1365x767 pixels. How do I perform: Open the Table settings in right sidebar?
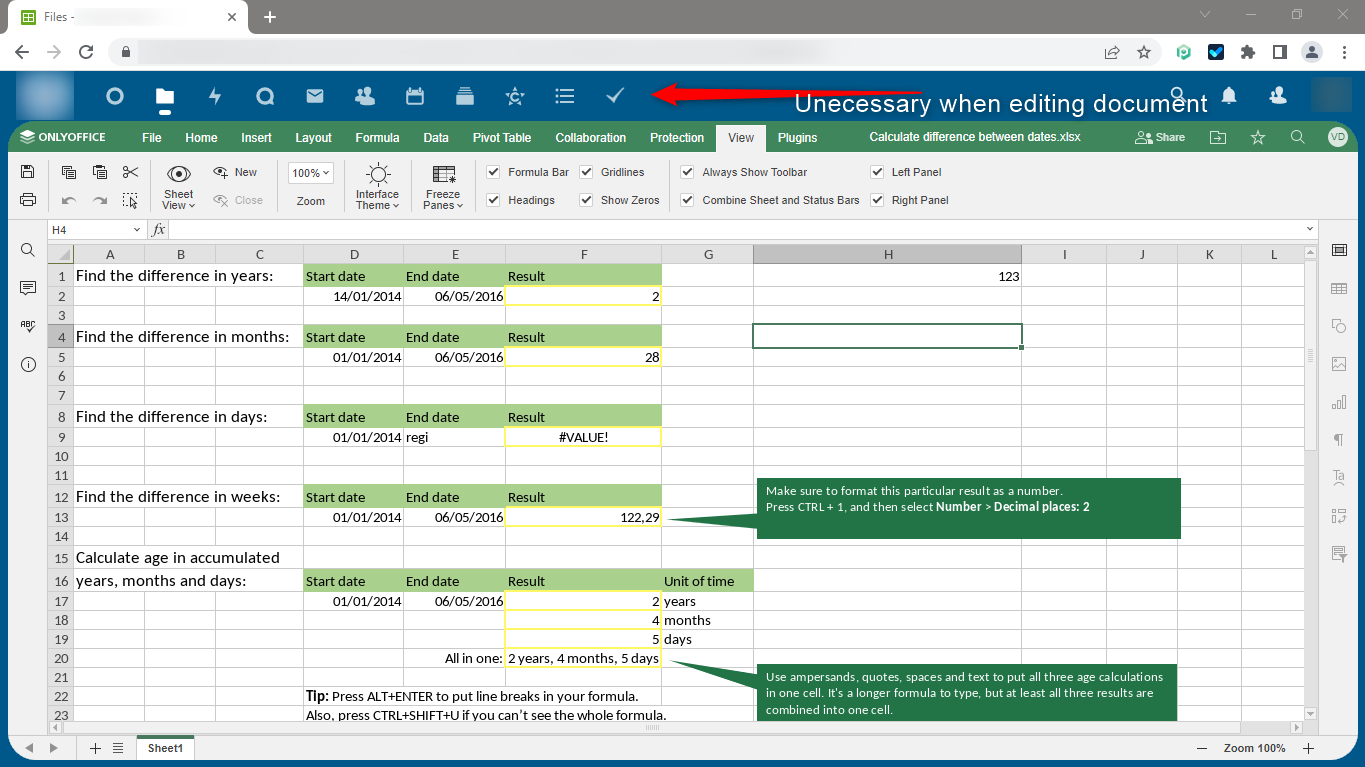click(x=1339, y=288)
